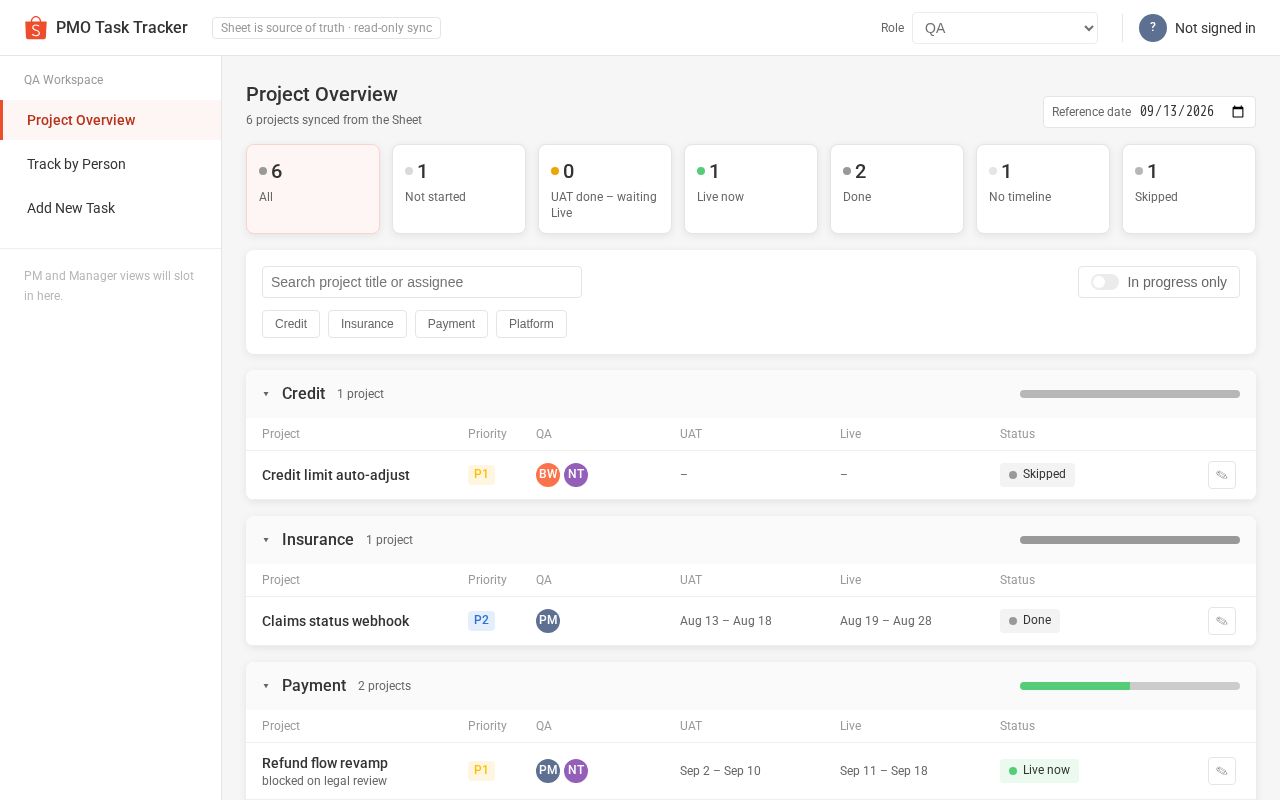Click the 'blocked on legal review' note
The width and height of the screenshot is (1280, 800).
[324, 781]
